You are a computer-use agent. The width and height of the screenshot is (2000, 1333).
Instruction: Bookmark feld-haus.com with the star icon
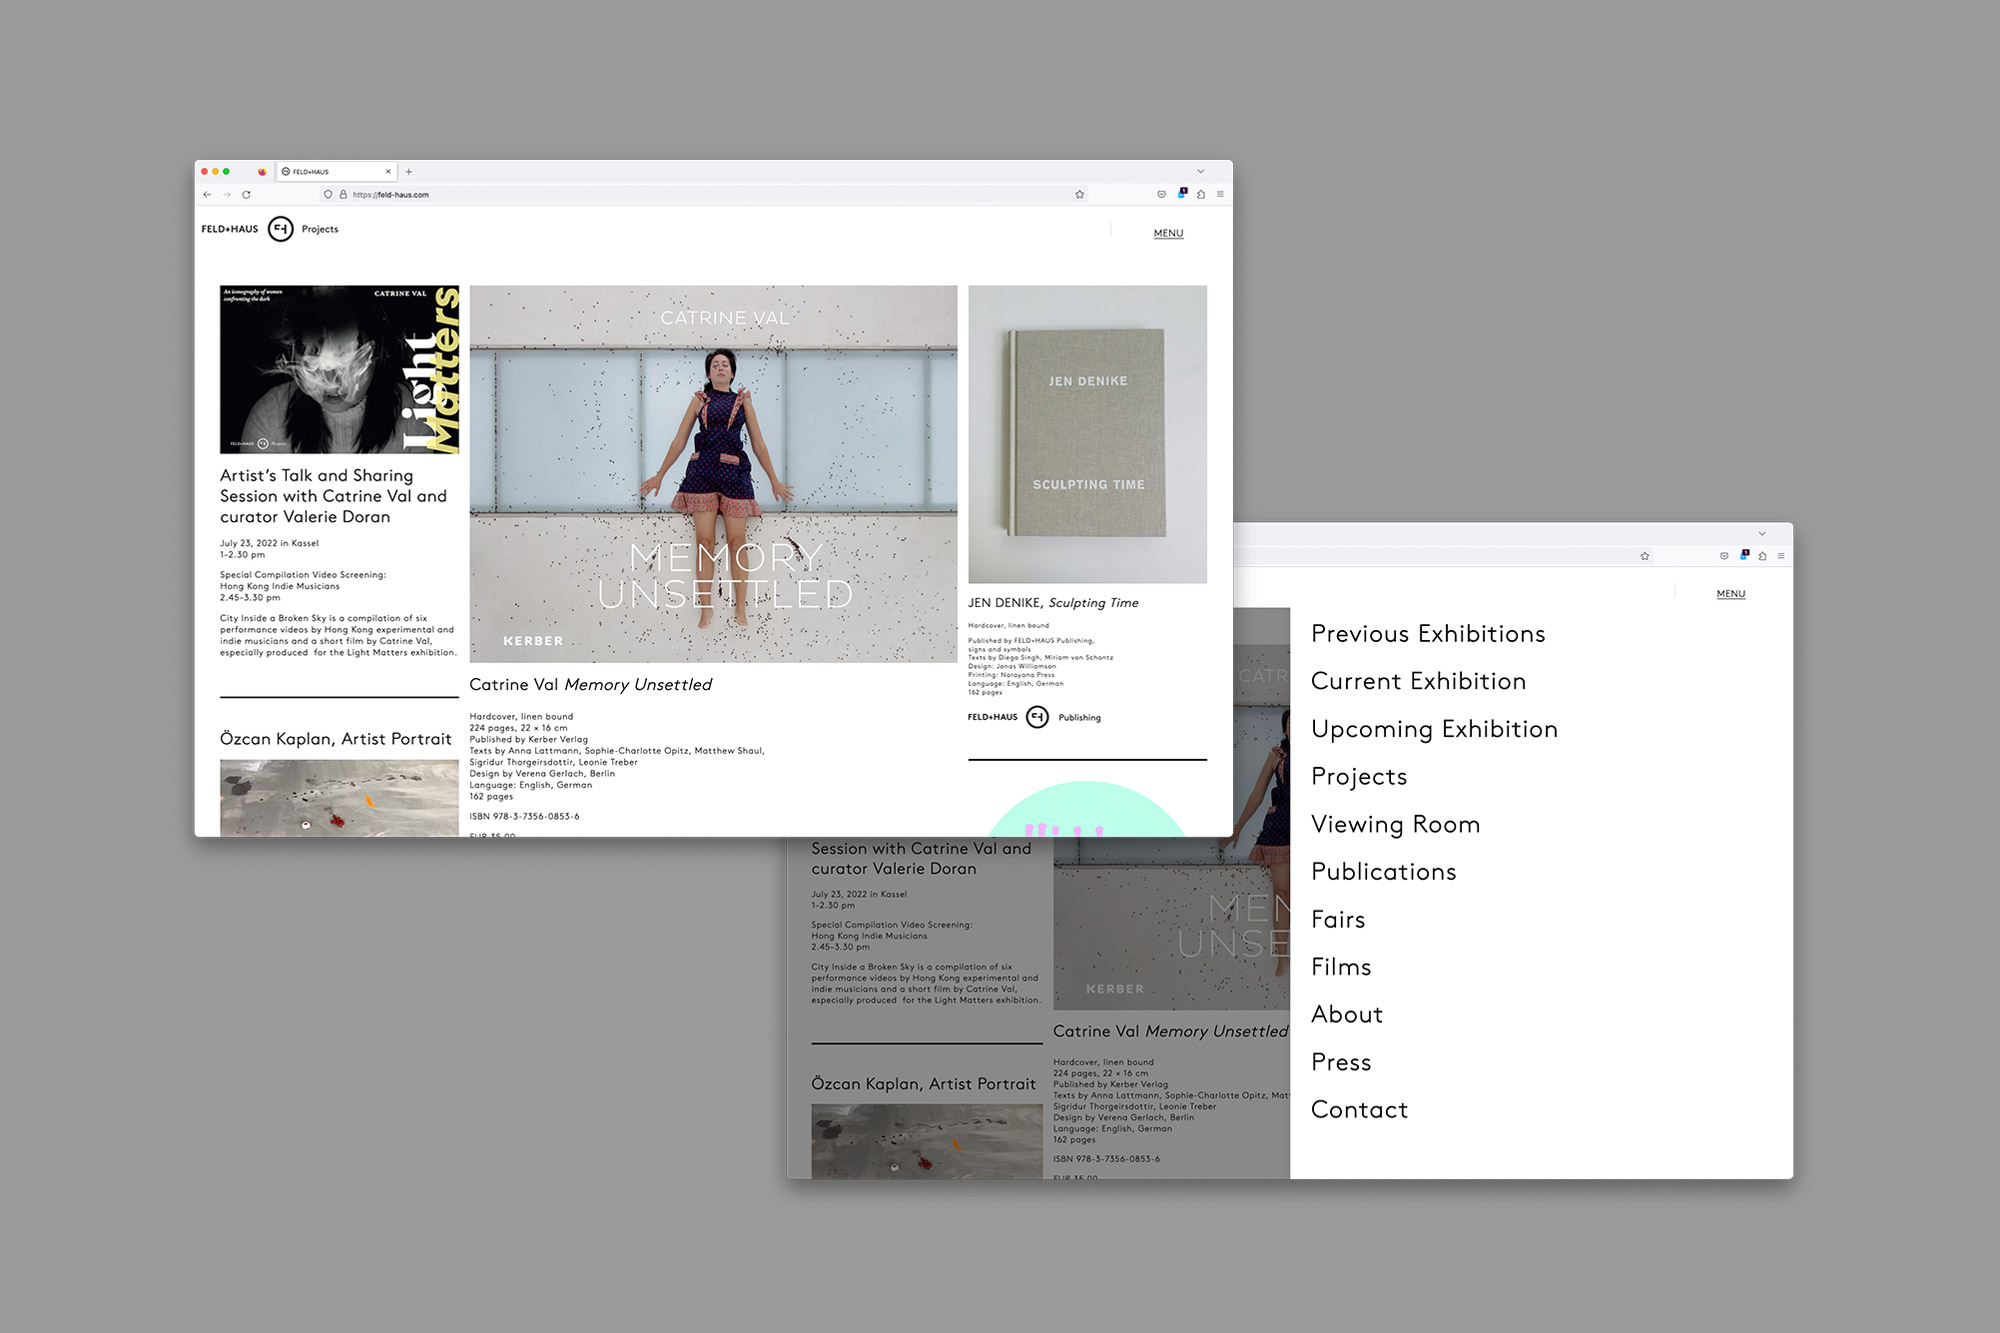click(x=1079, y=195)
